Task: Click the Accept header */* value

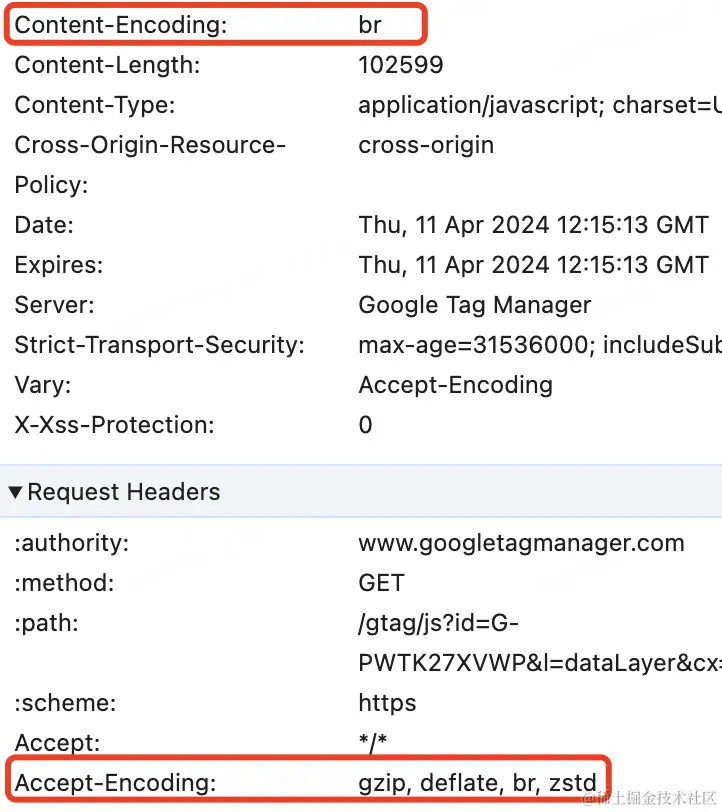Action: pos(372,744)
